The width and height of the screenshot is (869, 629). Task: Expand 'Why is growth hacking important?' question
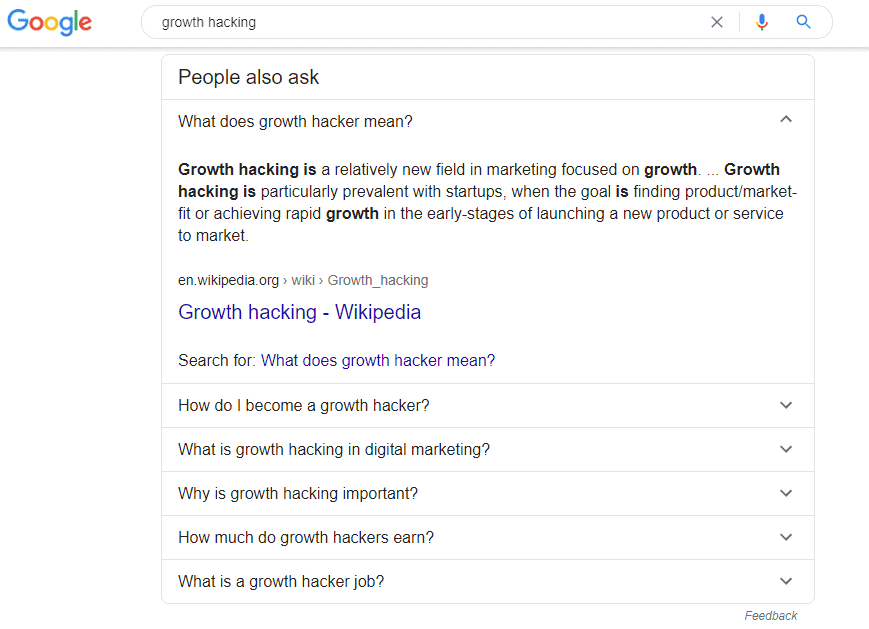pyautogui.click(x=298, y=493)
